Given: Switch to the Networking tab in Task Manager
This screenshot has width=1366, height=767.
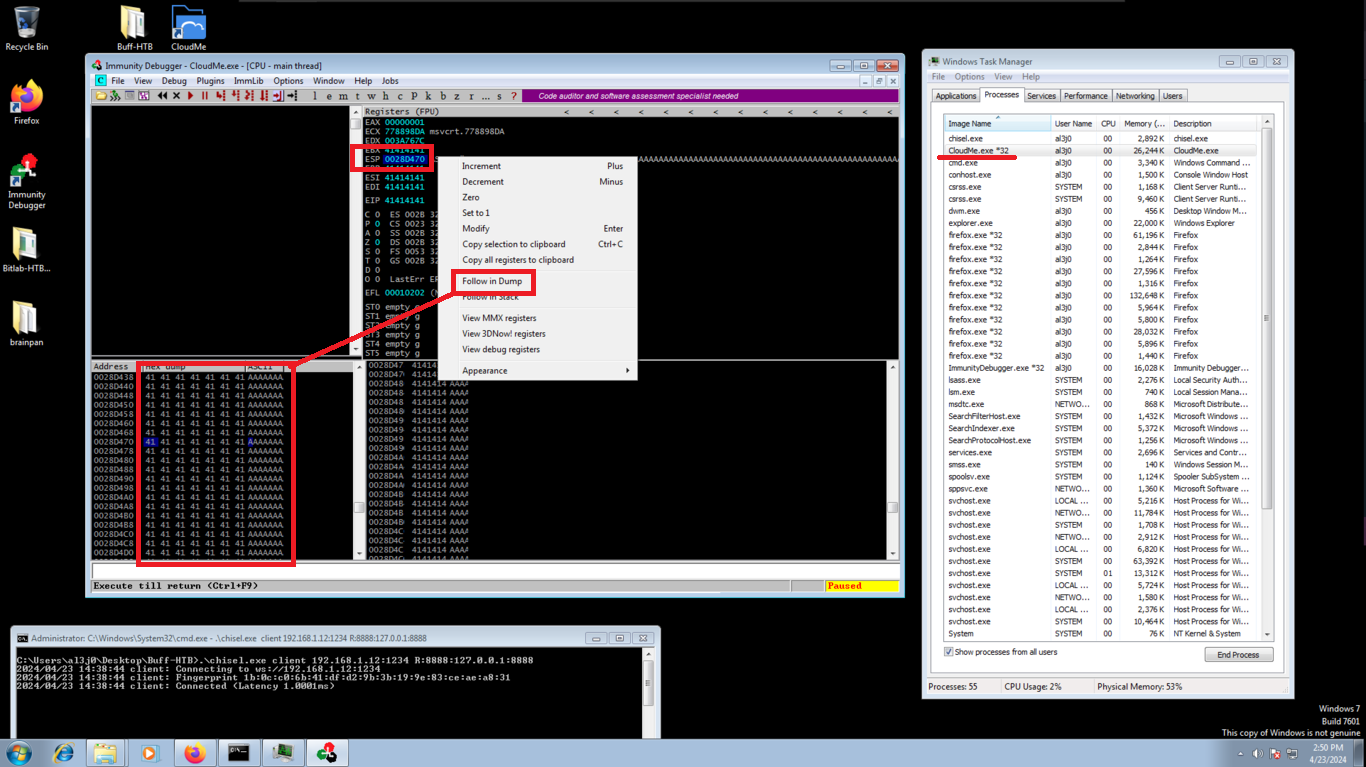Looking at the screenshot, I should [x=1135, y=96].
